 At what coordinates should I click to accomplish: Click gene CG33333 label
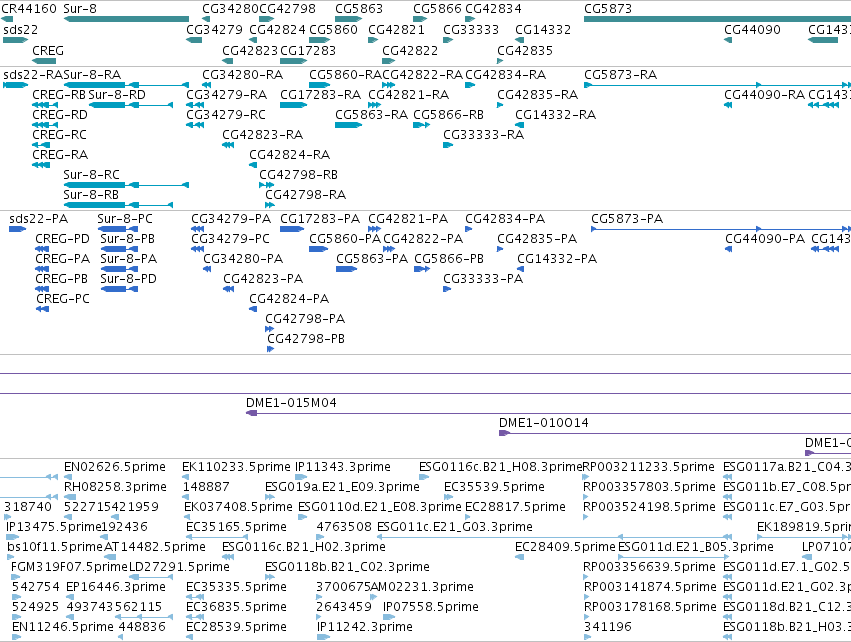pyautogui.click(x=471, y=29)
